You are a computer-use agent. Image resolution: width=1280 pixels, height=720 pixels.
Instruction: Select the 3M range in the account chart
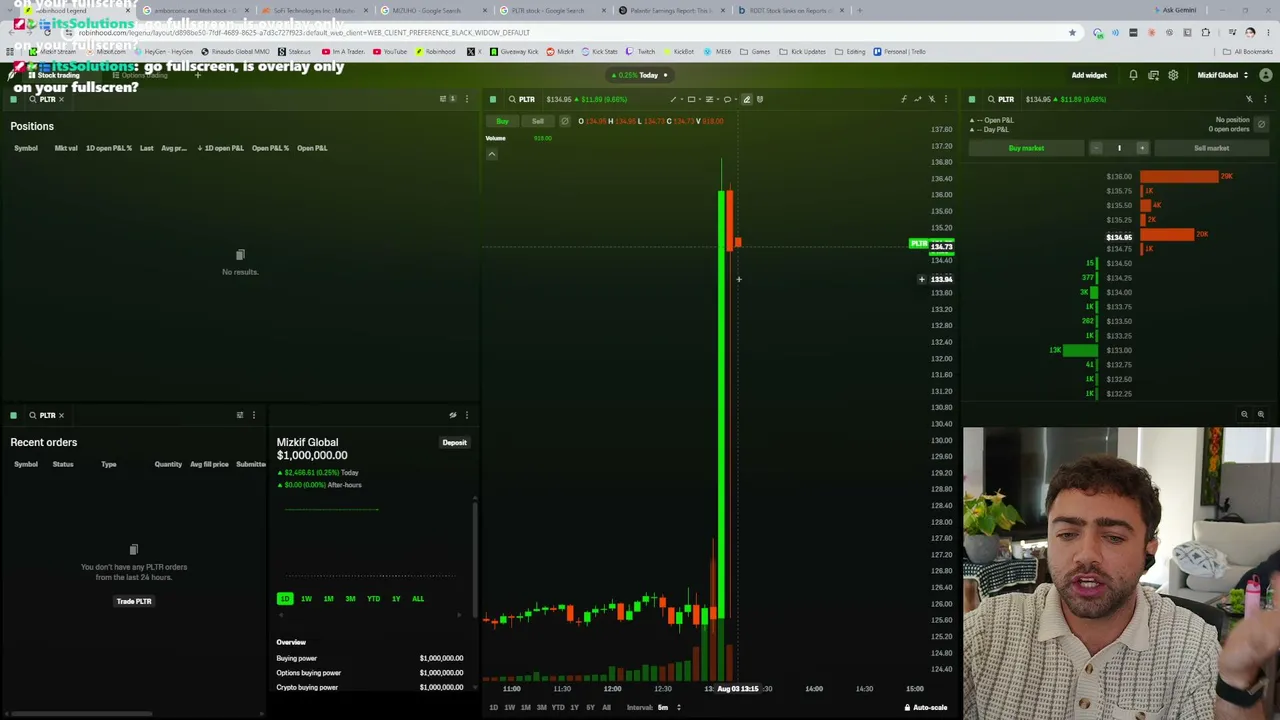coord(350,599)
